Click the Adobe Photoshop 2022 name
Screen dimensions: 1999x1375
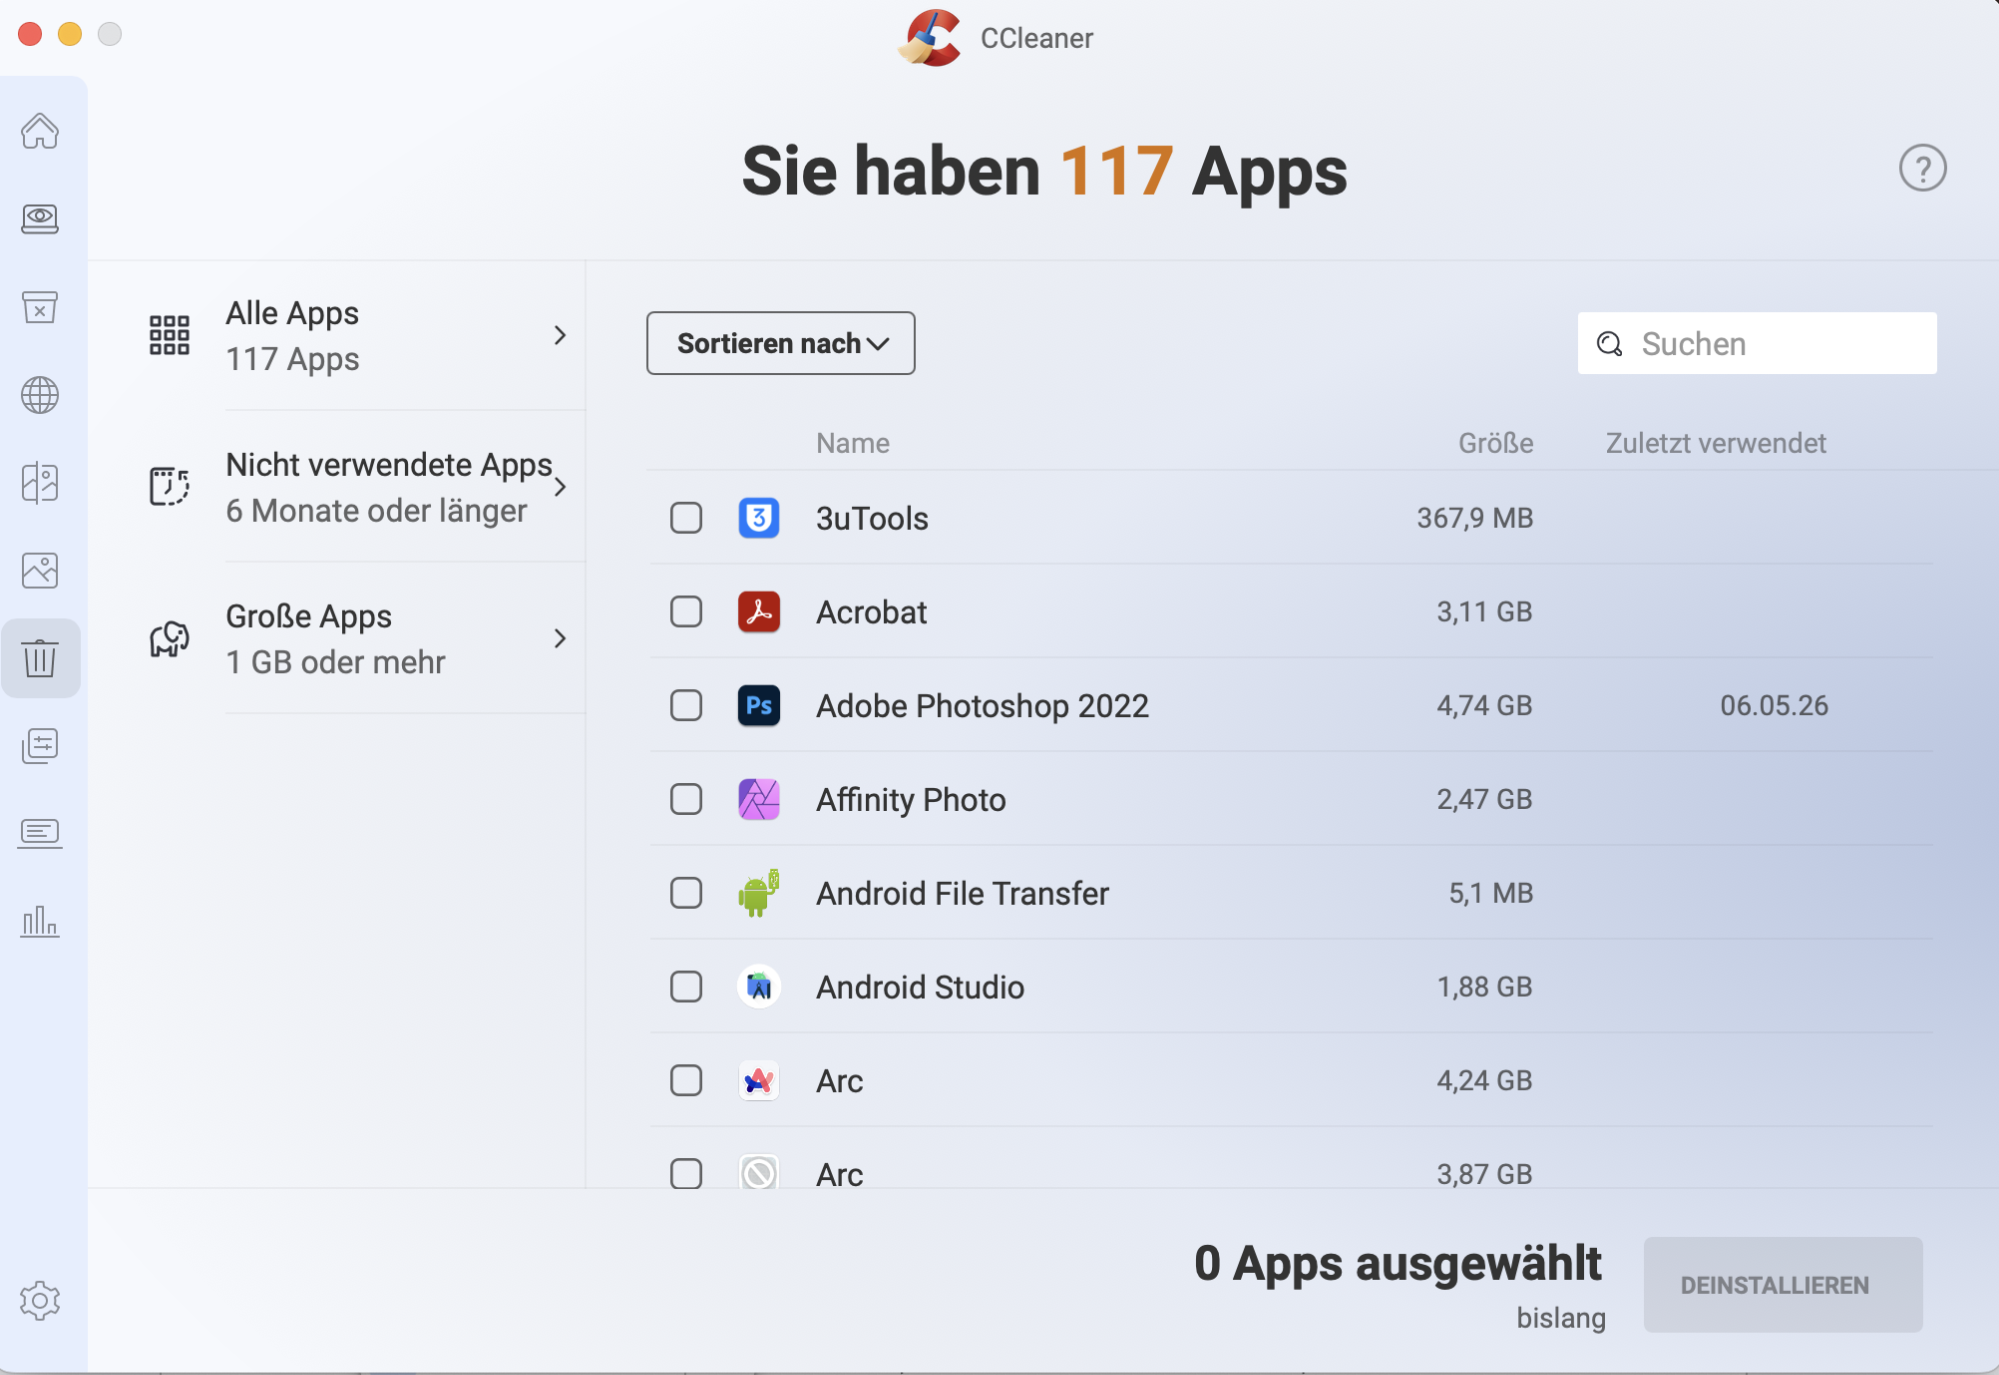pos(982,706)
